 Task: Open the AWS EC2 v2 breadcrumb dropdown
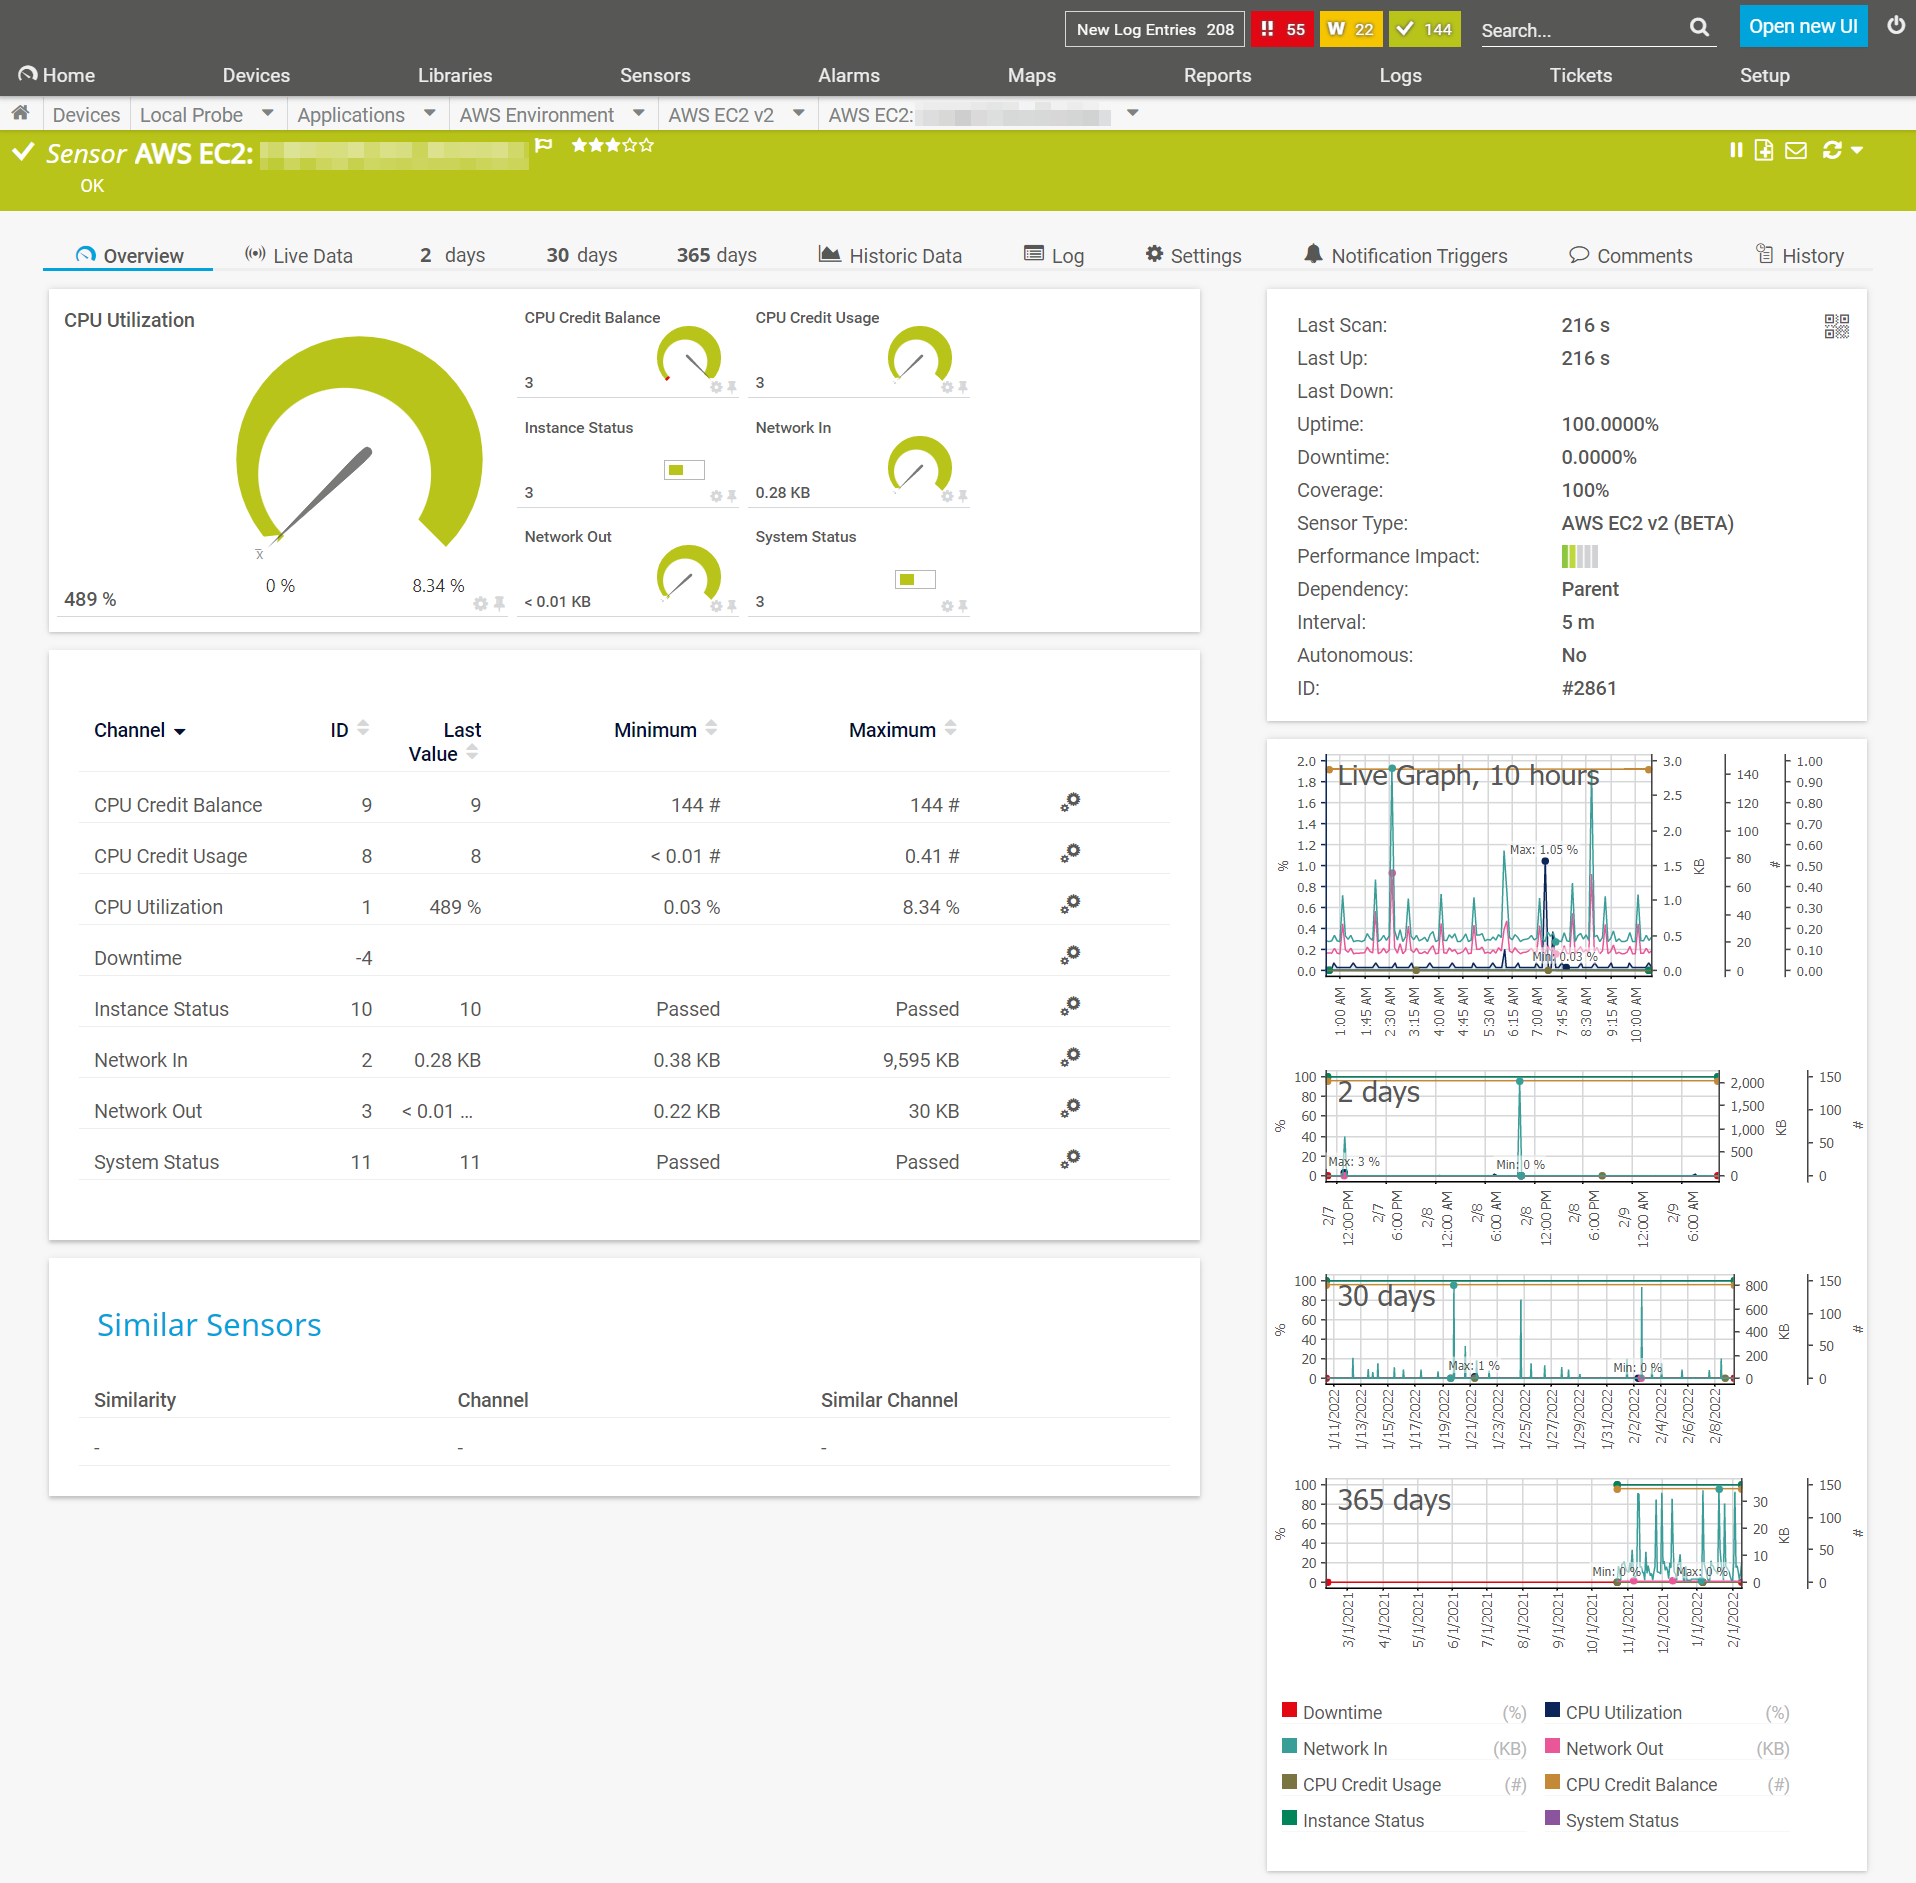click(x=798, y=113)
